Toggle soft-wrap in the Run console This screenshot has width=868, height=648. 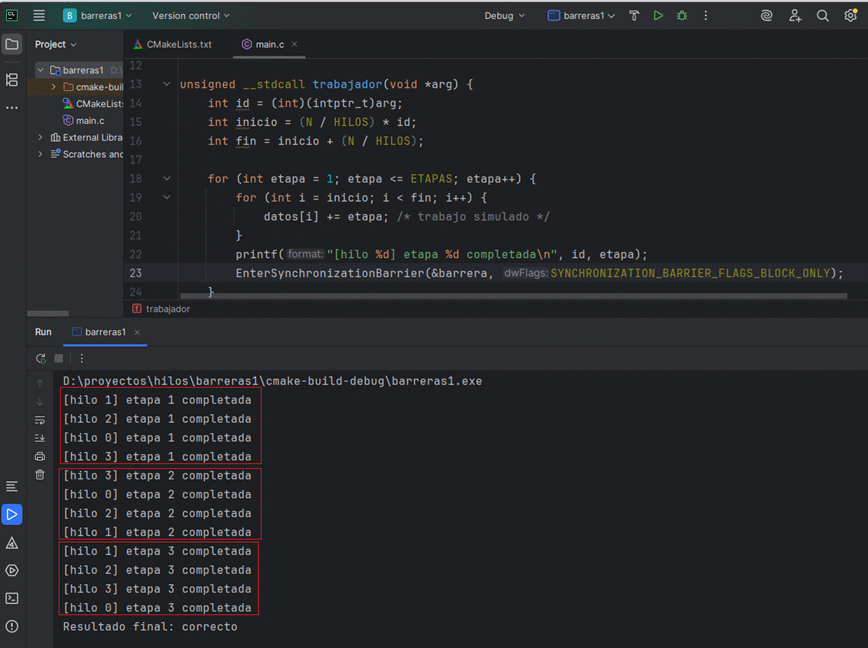tap(40, 420)
